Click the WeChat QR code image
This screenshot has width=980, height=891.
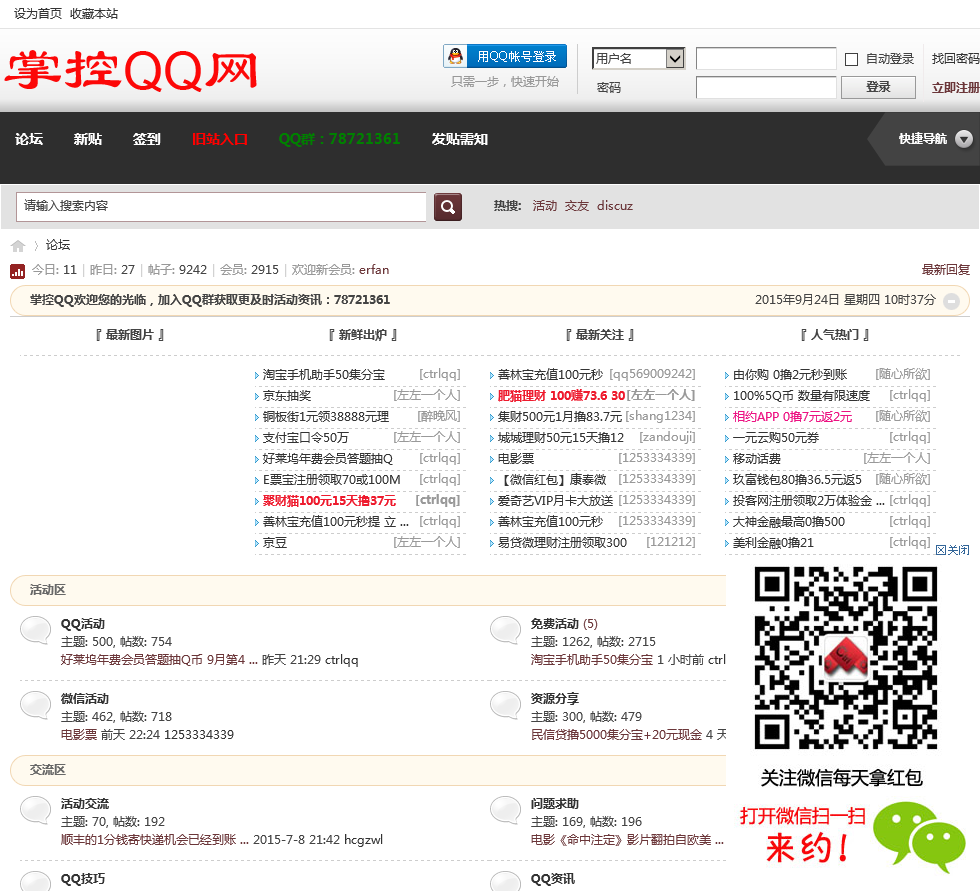click(x=846, y=657)
